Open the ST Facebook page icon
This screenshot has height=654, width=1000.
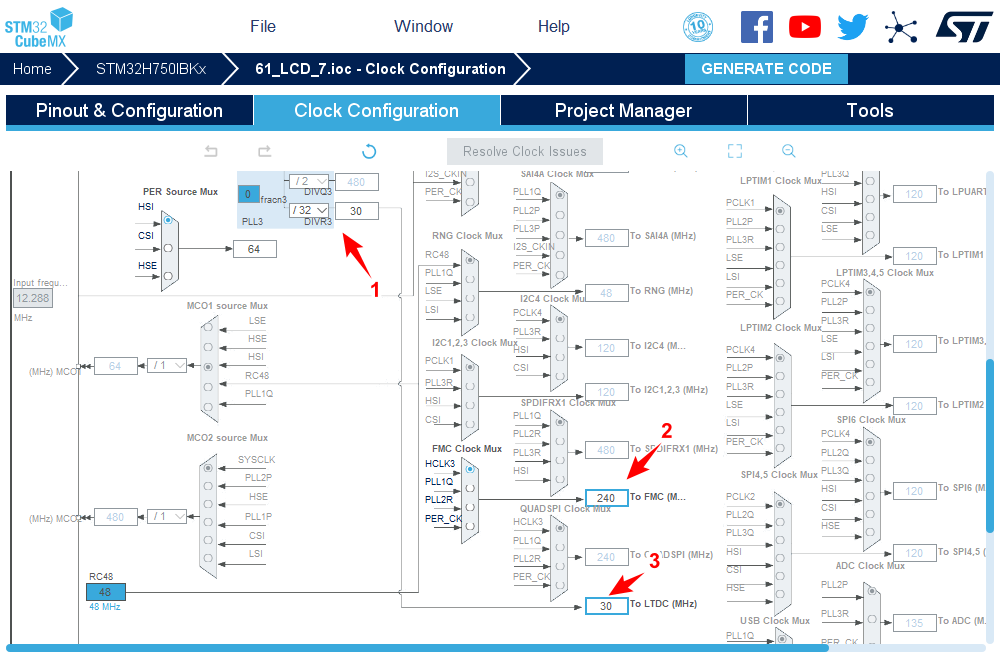point(757,27)
